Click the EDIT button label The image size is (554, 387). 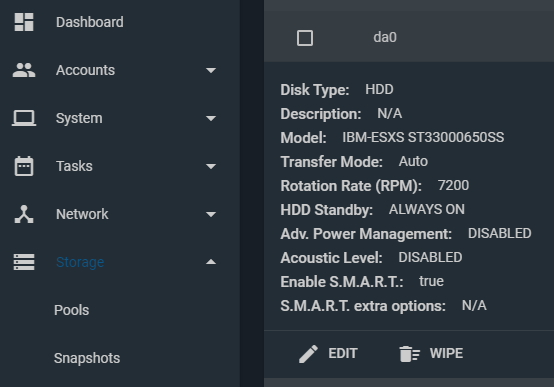point(343,353)
